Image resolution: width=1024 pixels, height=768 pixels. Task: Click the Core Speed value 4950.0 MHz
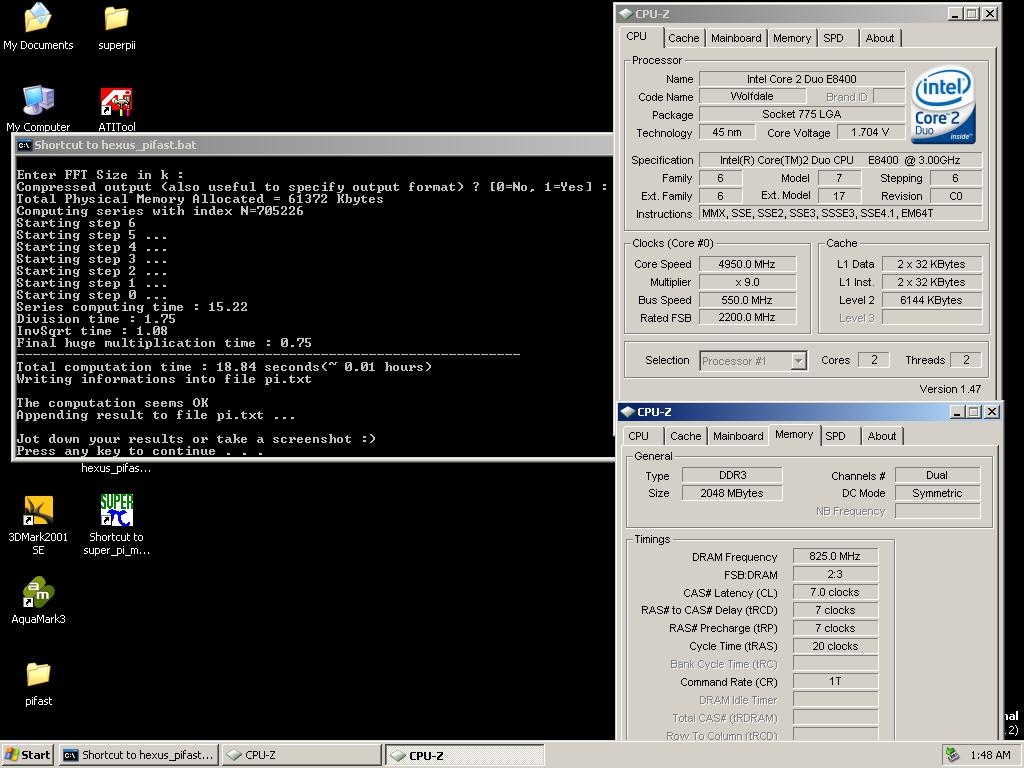point(747,264)
